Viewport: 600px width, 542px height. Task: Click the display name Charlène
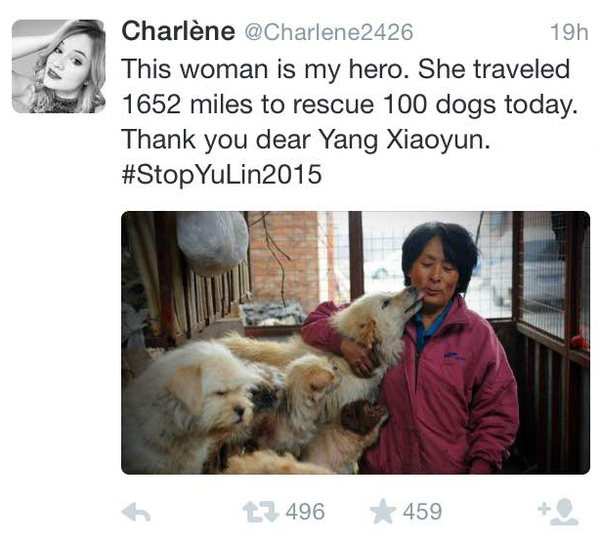tap(178, 31)
